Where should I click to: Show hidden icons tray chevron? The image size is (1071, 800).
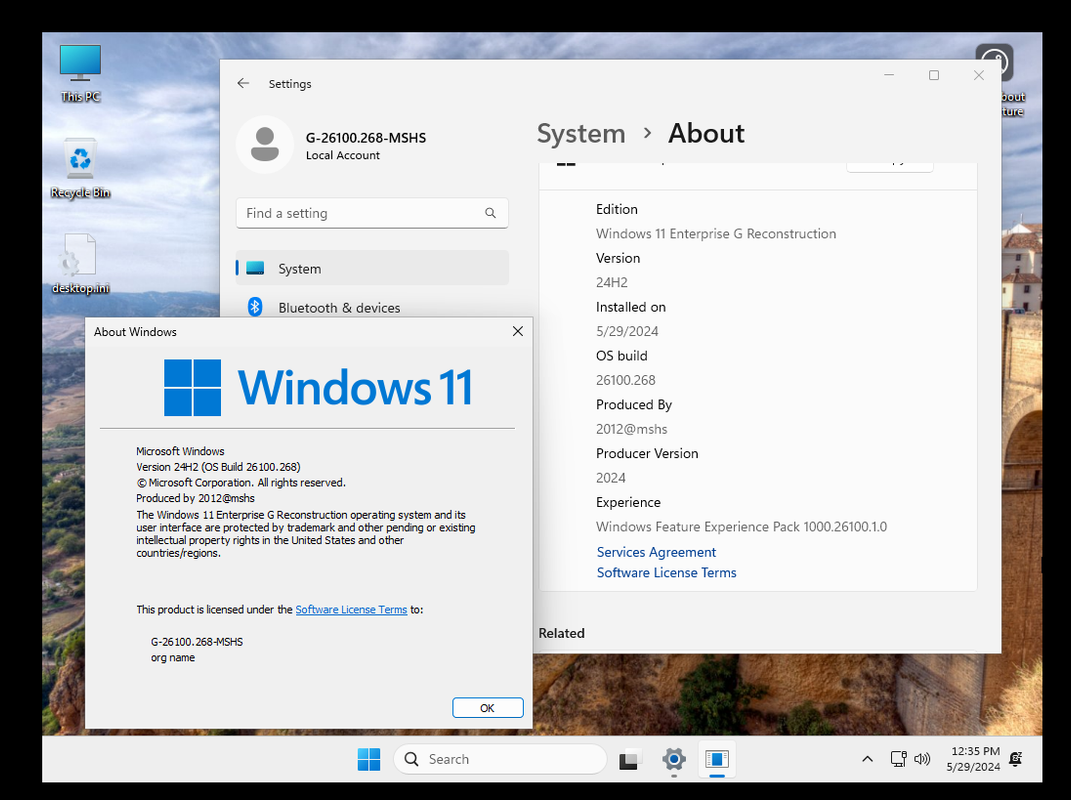click(x=867, y=759)
